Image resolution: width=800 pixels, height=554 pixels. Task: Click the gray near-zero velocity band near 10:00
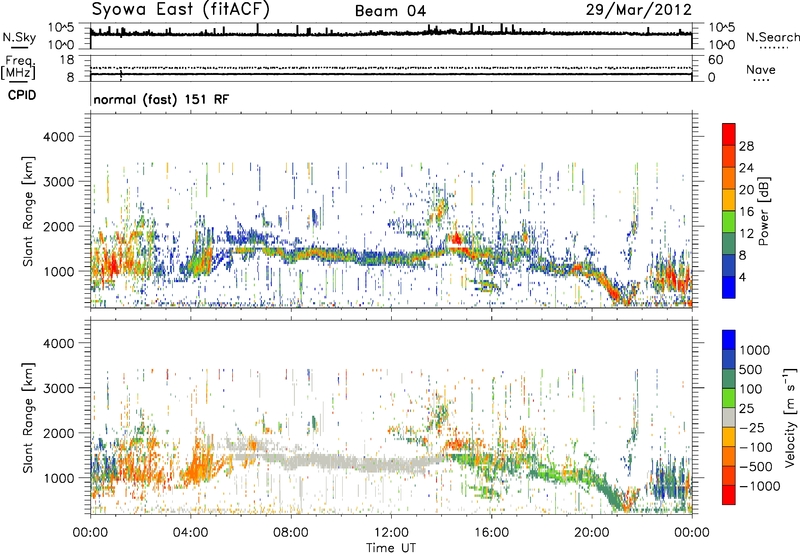pos(341,461)
